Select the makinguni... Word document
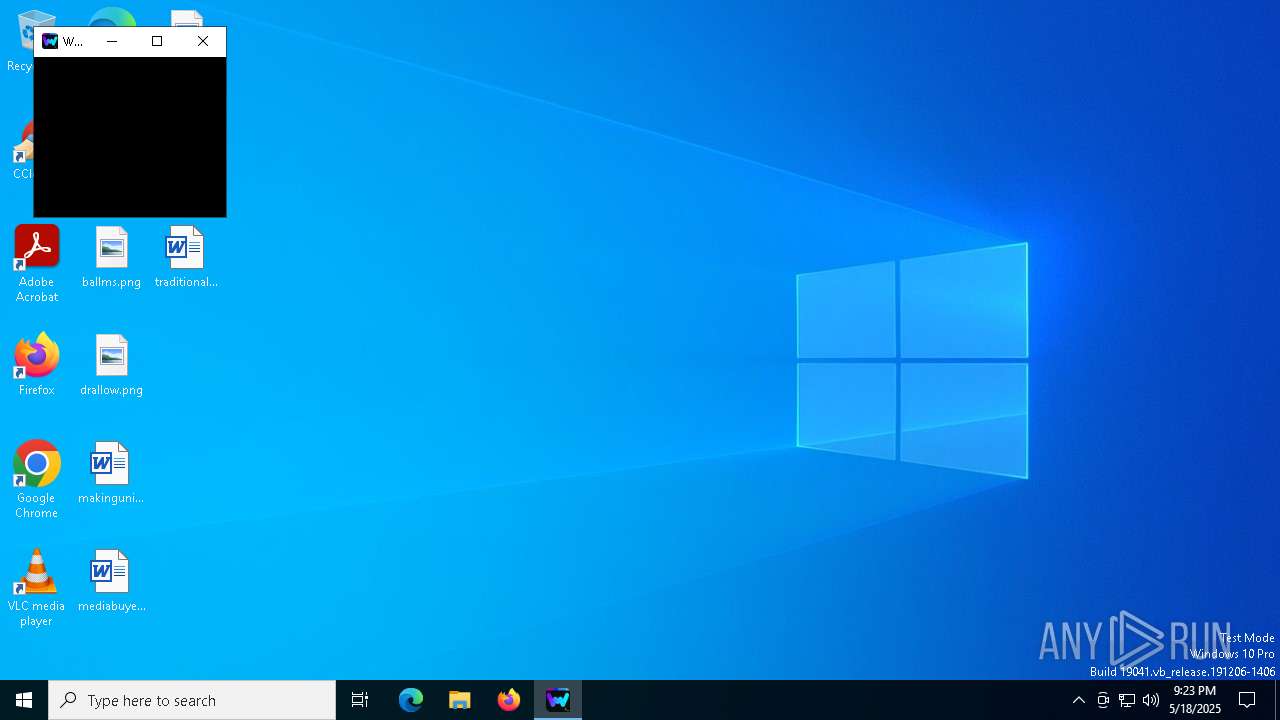The width and height of the screenshot is (1280, 720). [111, 473]
